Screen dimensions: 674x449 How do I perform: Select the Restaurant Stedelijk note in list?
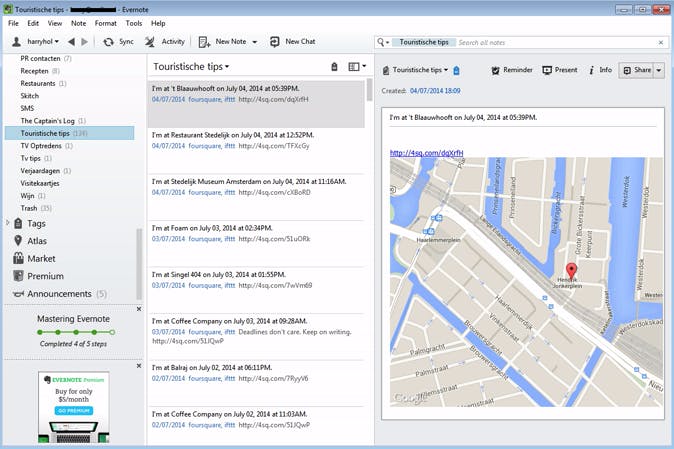click(x=257, y=139)
